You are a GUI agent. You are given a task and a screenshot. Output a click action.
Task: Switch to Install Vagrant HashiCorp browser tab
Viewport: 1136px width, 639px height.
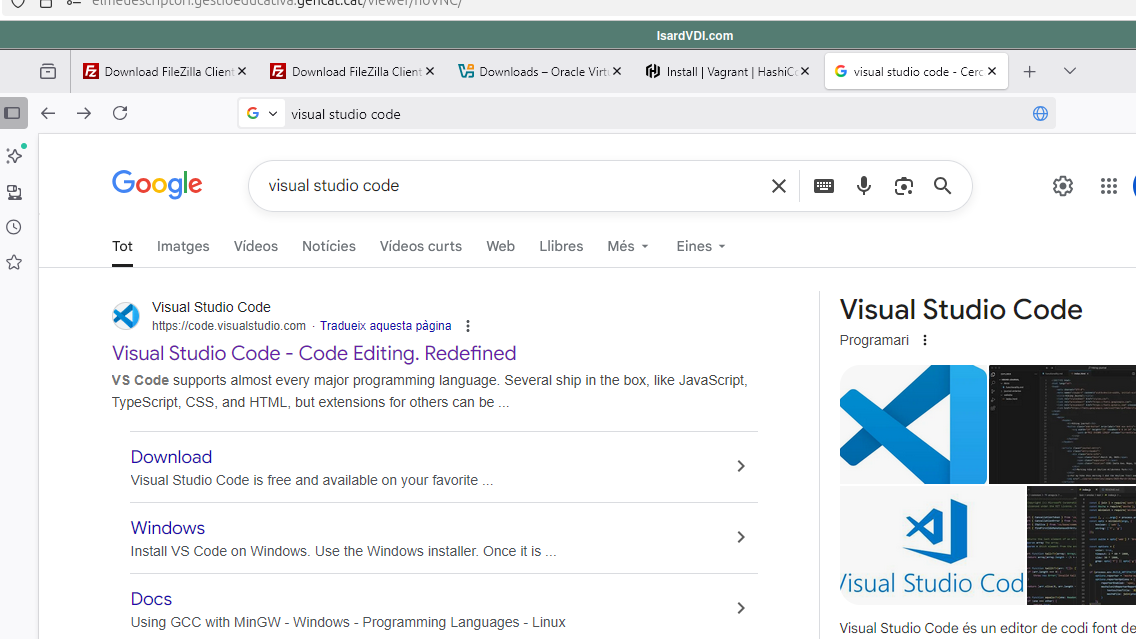pos(722,72)
